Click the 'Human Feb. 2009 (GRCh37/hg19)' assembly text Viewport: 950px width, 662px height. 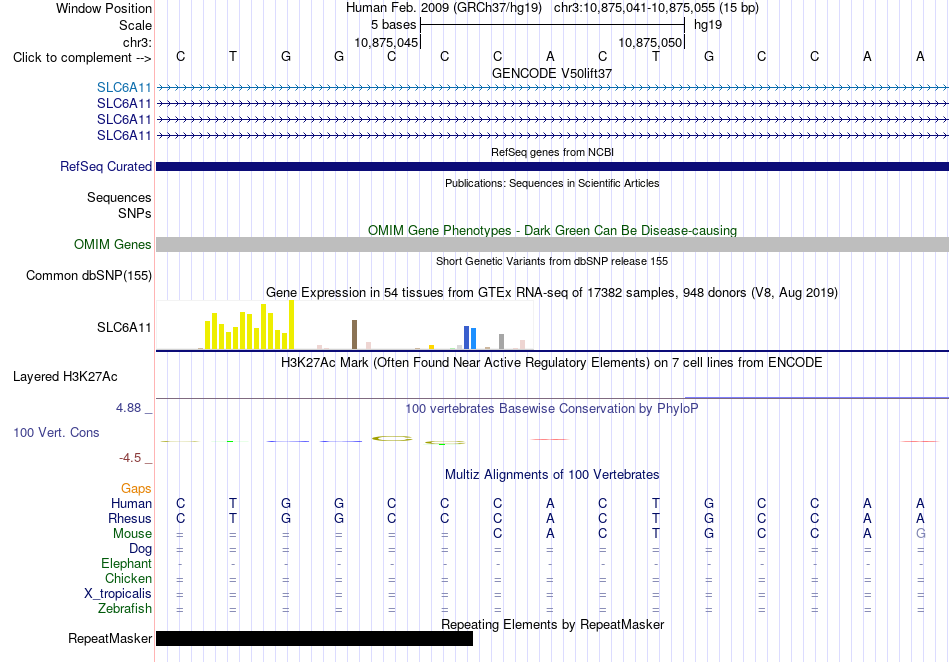pyautogui.click(x=446, y=8)
